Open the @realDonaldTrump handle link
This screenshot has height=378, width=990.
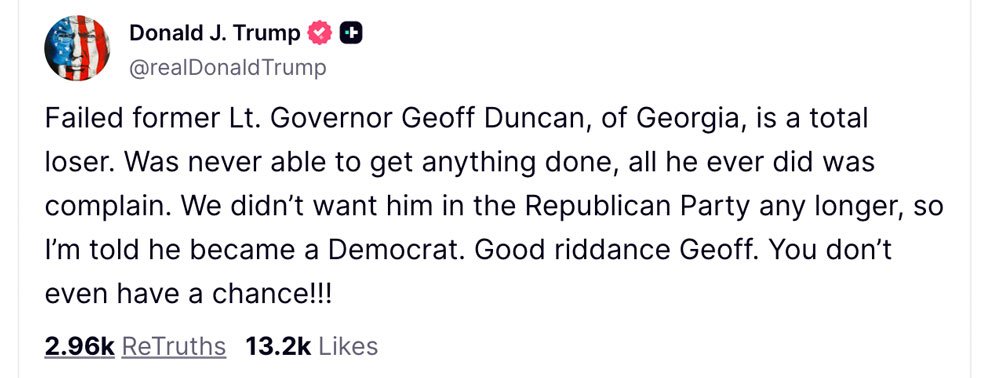228,68
